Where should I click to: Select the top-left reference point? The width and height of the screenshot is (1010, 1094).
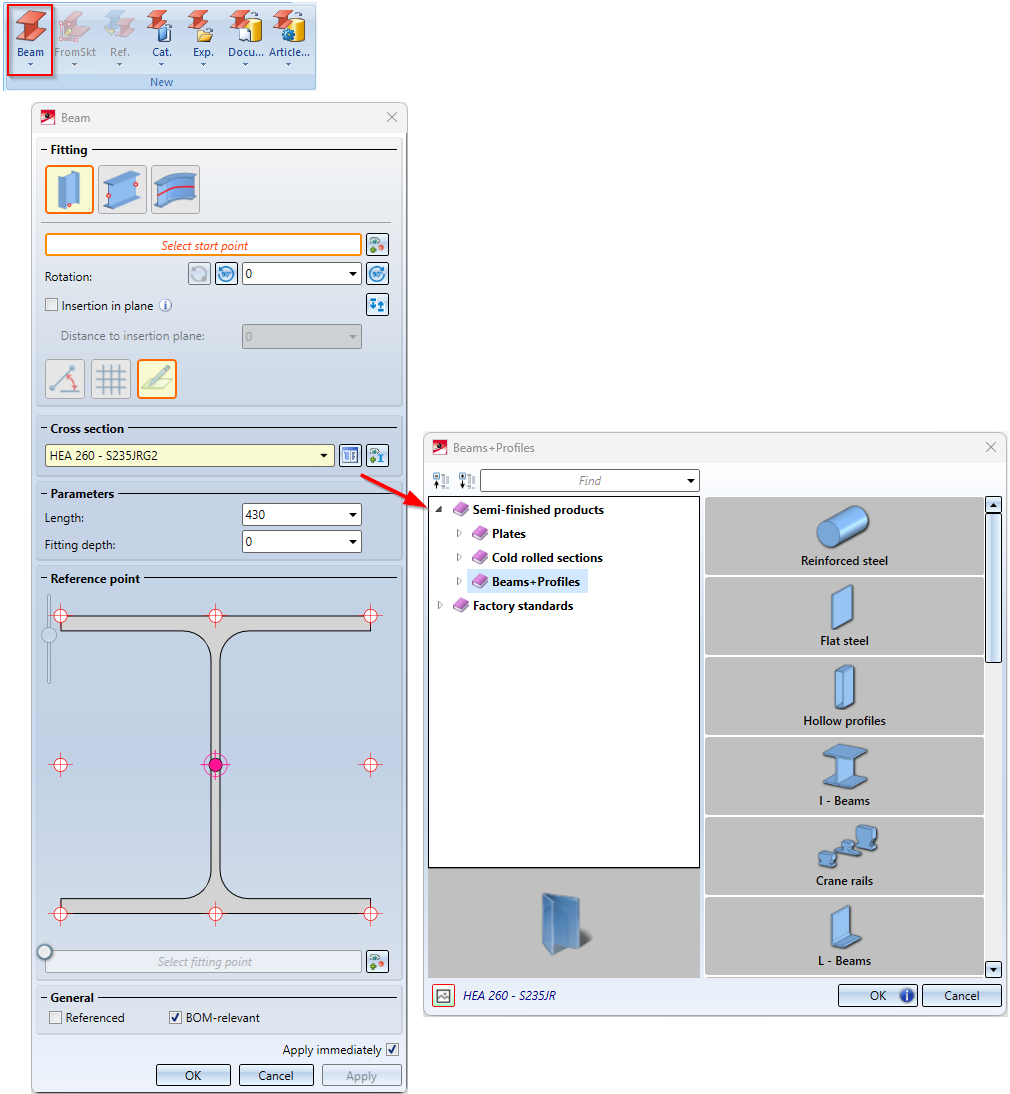click(x=61, y=615)
